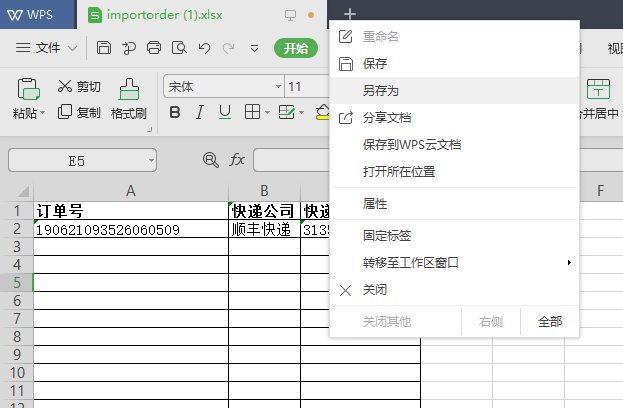Click the Undo arrow icon

204,48
